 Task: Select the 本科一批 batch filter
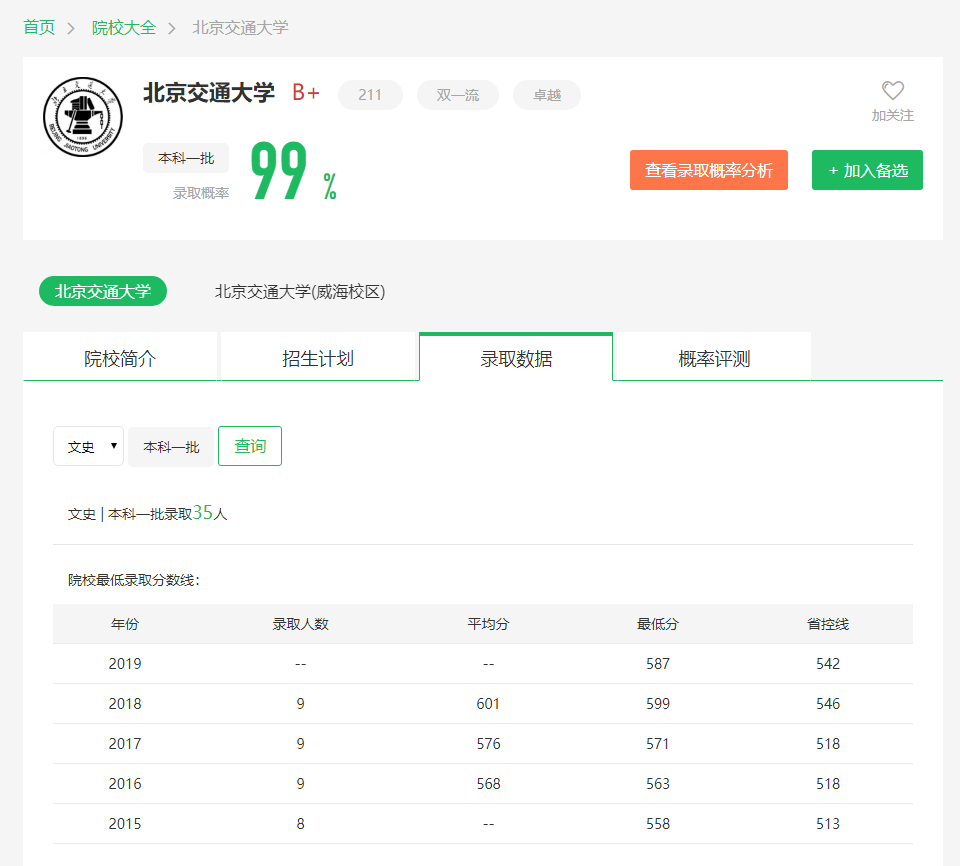[x=170, y=446]
